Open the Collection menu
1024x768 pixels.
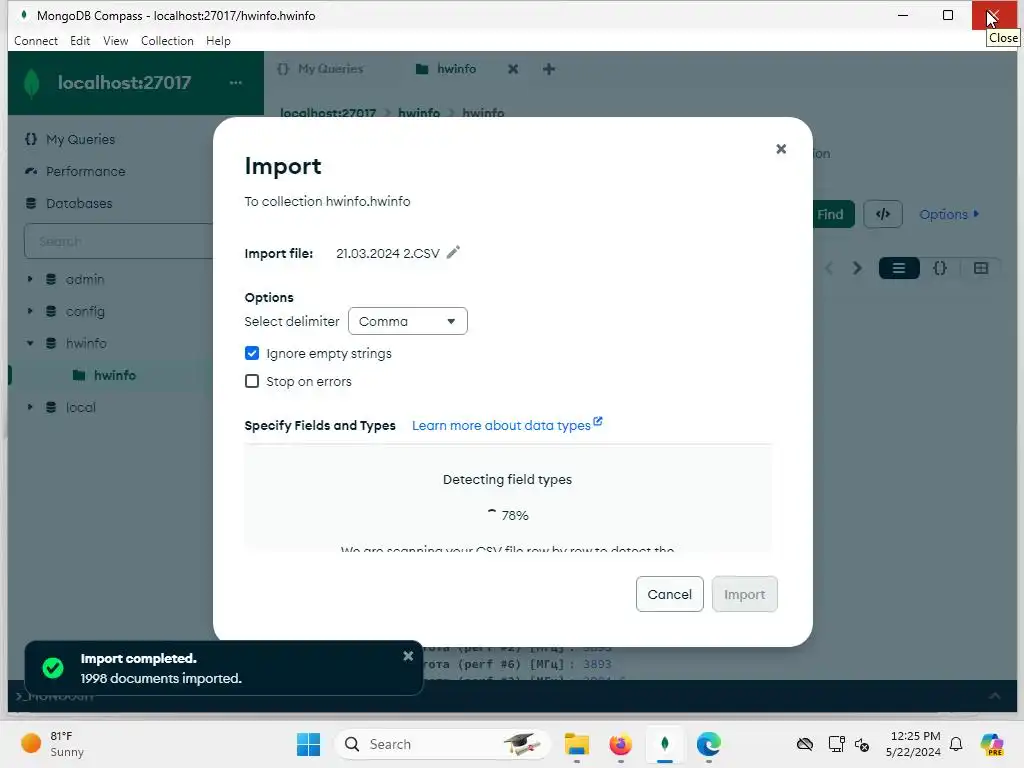pyautogui.click(x=167, y=40)
